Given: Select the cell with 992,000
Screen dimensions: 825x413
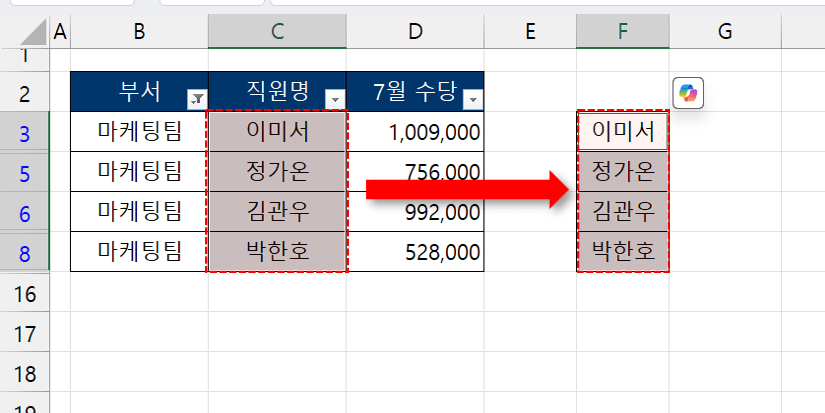Looking at the screenshot, I should pos(415,211).
